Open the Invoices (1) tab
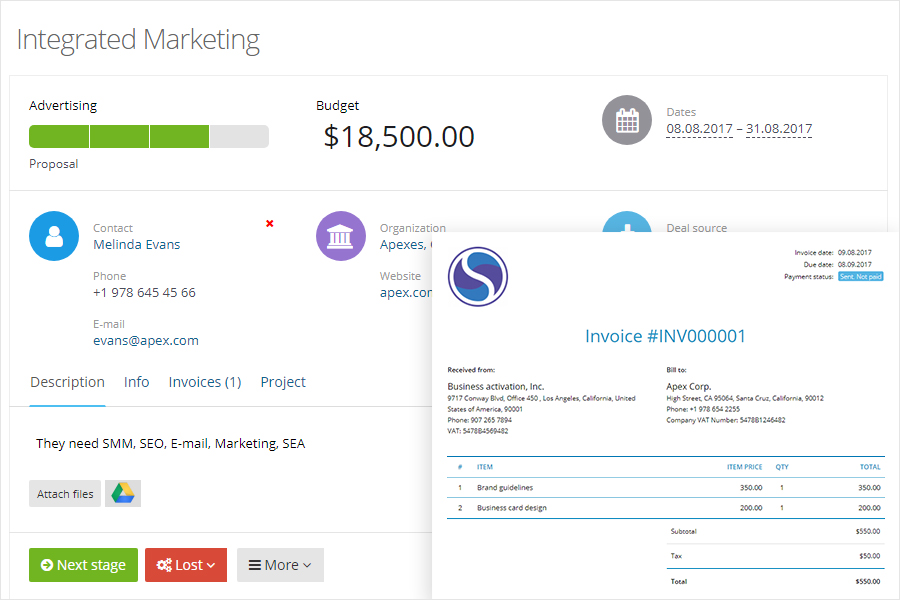This screenshot has width=900, height=600. point(205,382)
